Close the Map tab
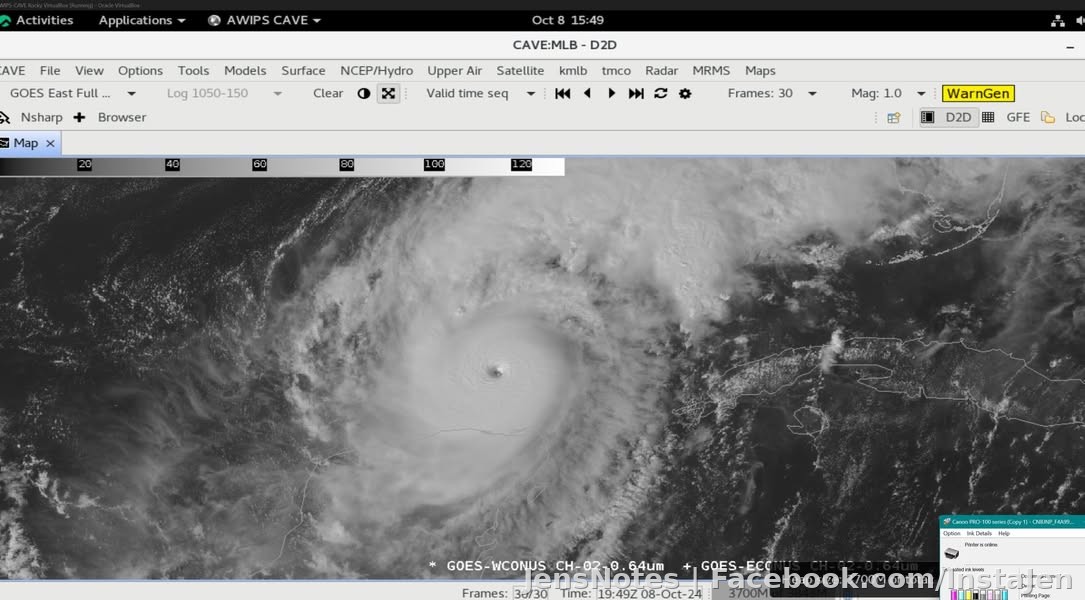This screenshot has width=1085, height=600. (50, 143)
